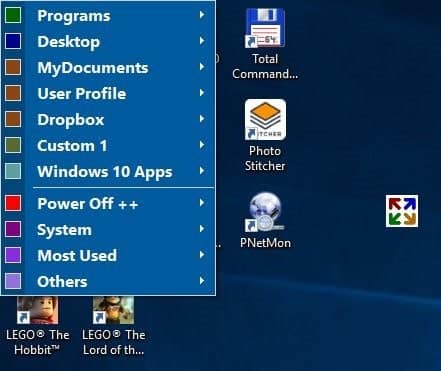
Task: Expand the Programs submenu arrow
Action: [x=202, y=15]
